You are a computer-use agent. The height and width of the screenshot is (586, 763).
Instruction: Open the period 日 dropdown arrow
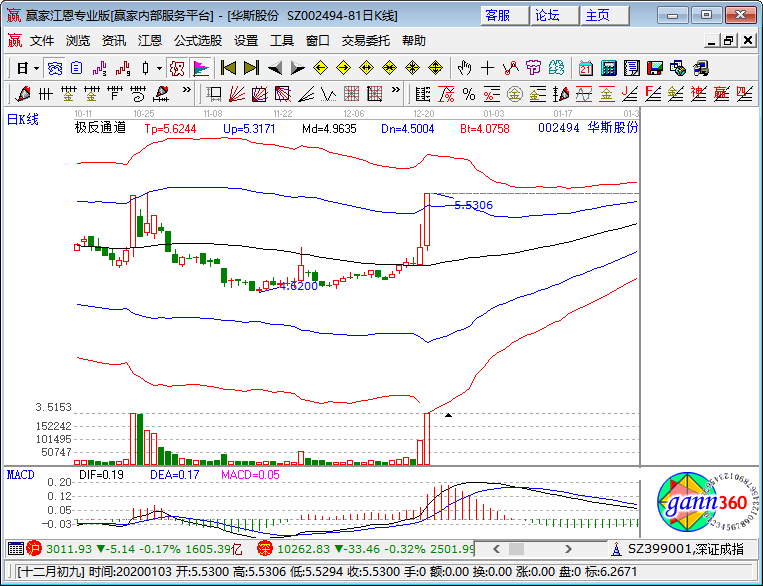coord(36,68)
